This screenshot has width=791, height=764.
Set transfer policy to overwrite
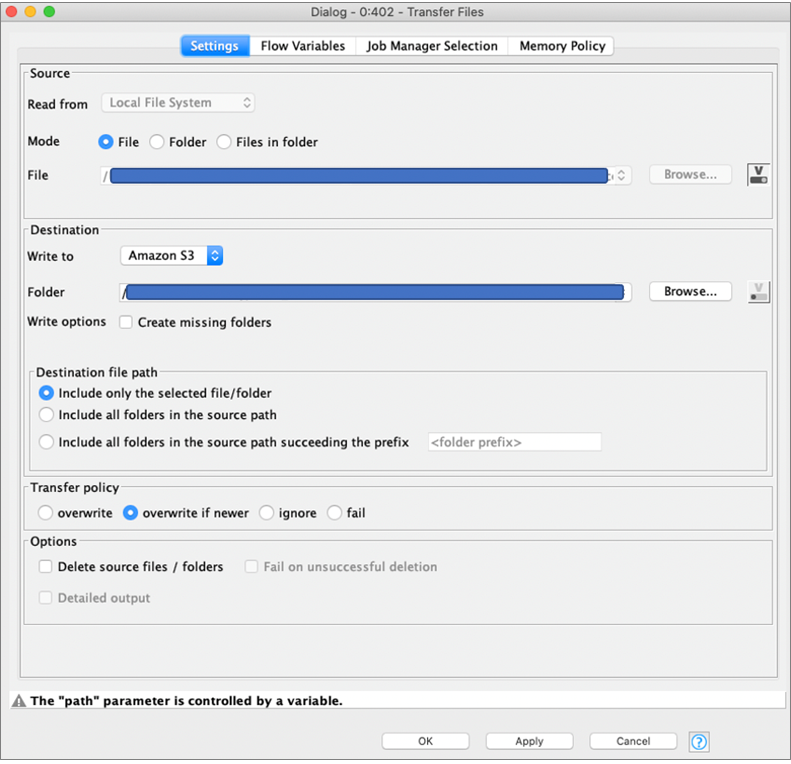tap(45, 513)
